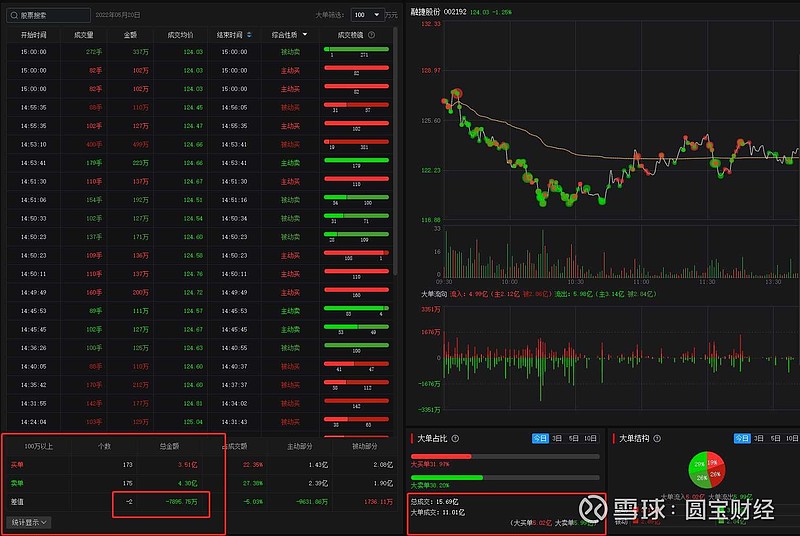Select 5日 tab in 大单结构 panel
800x536 pixels.
776,439
